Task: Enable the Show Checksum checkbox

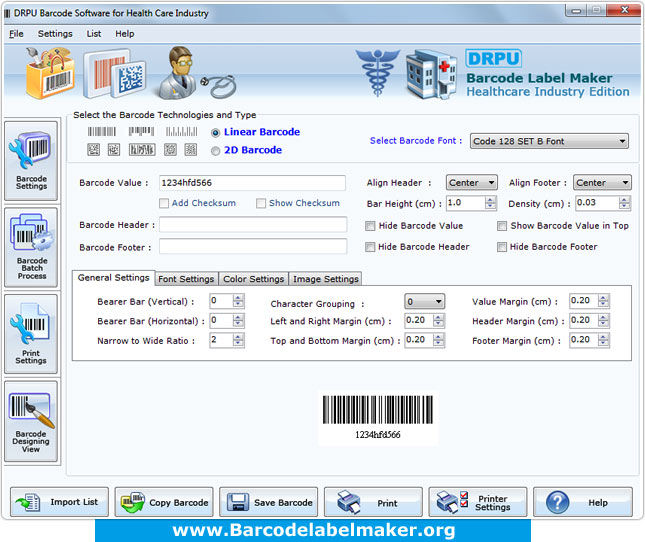Action: click(x=261, y=203)
